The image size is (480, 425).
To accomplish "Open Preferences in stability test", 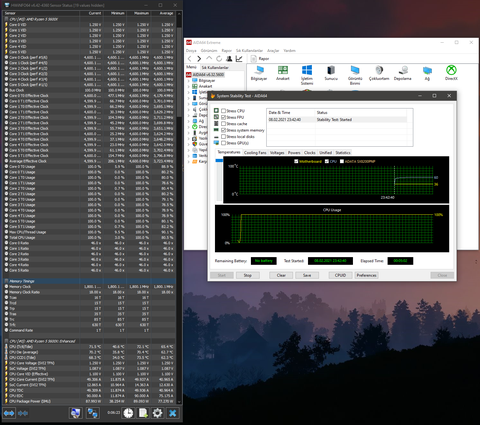I will click(x=366, y=275).
